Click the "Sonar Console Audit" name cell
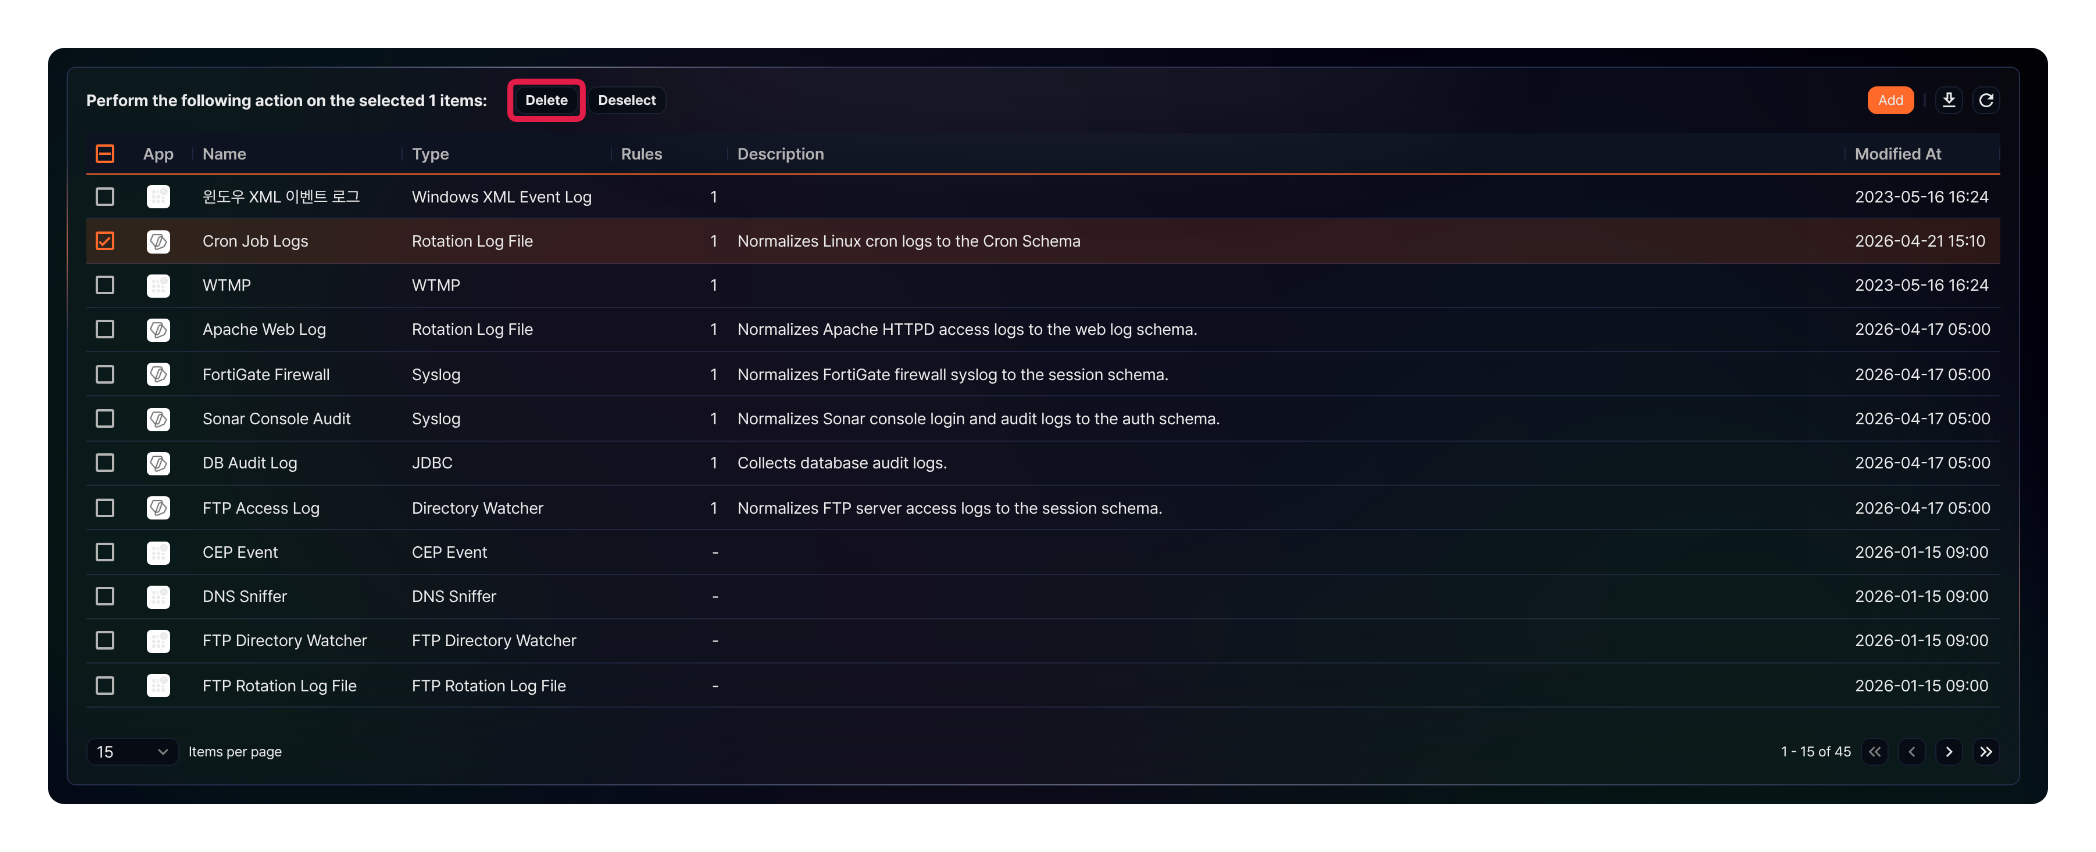 pos(277,419)
